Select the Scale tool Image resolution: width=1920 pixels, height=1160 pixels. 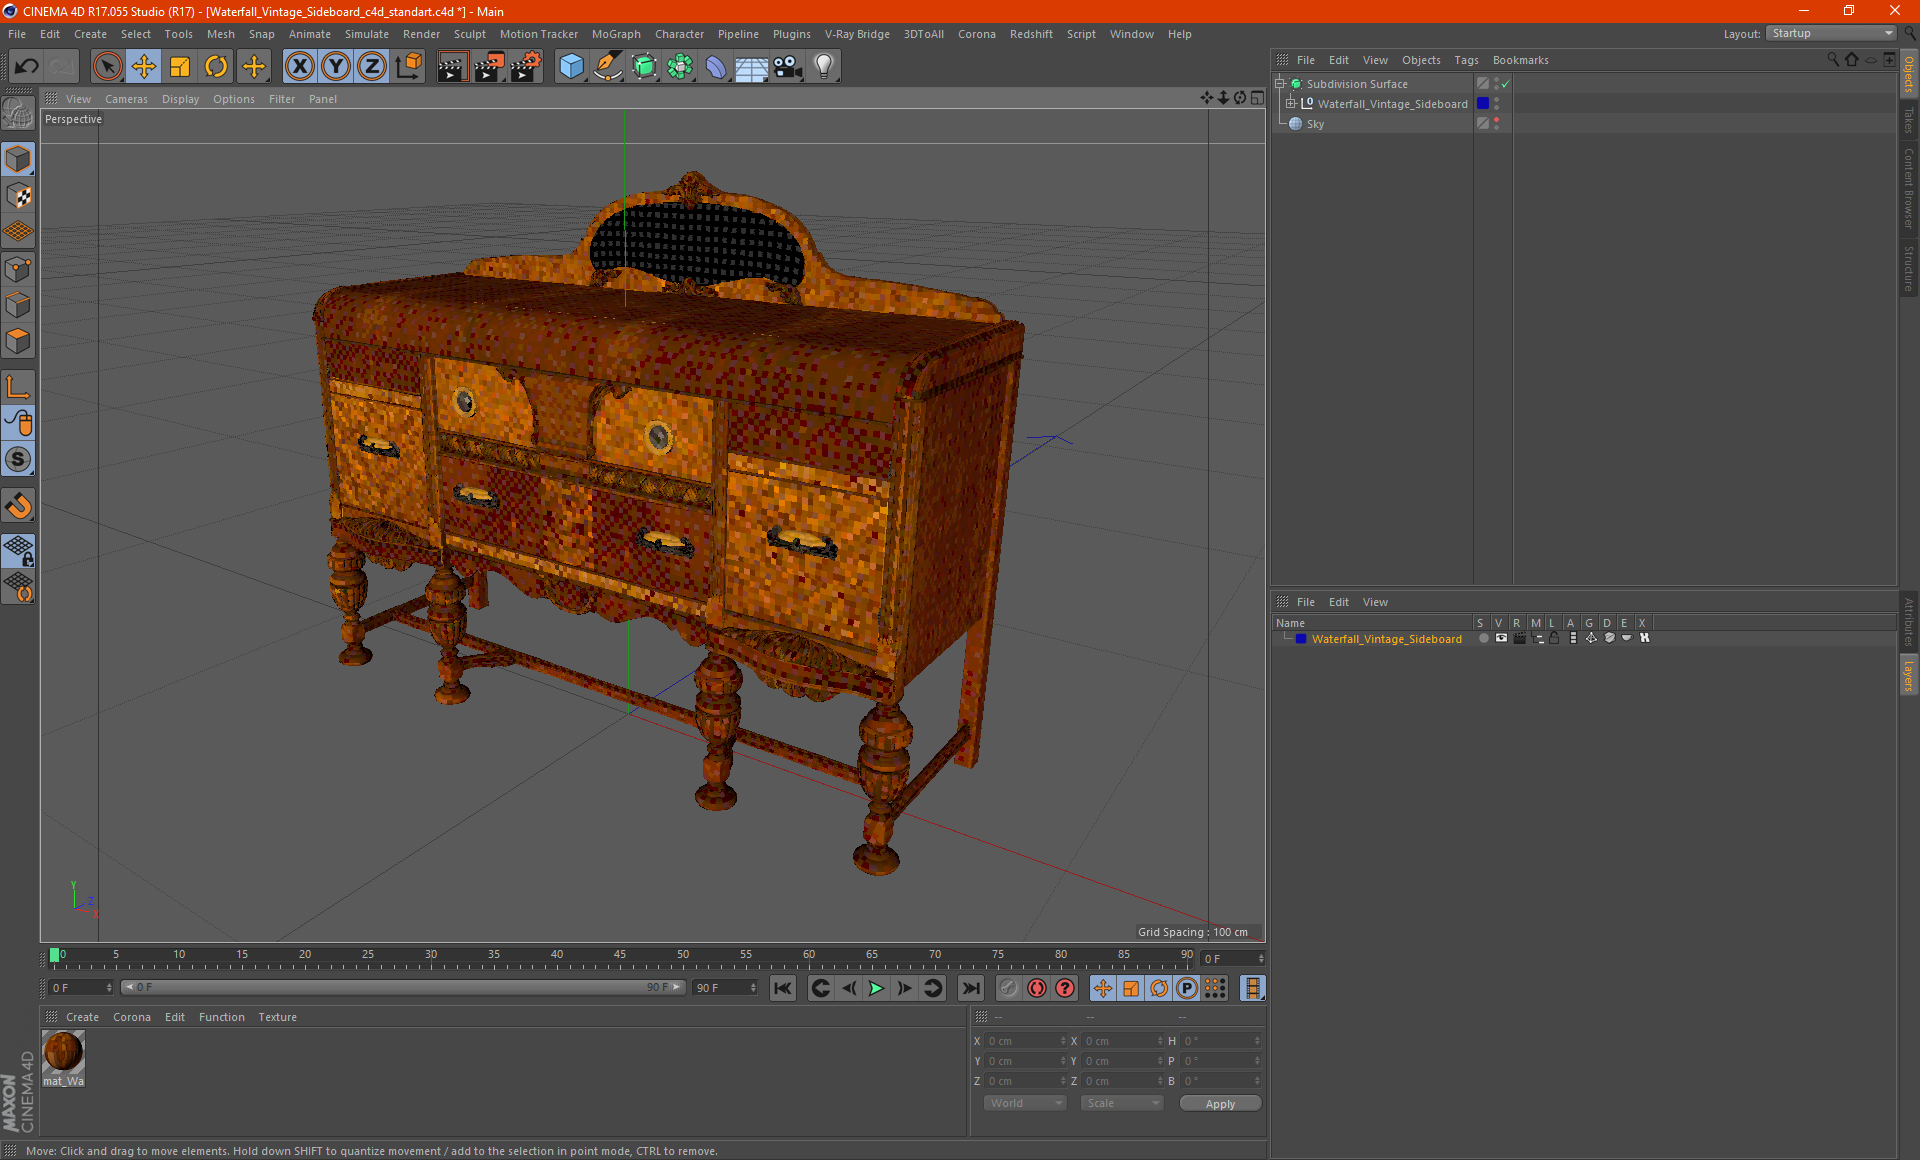coord(180,67)
